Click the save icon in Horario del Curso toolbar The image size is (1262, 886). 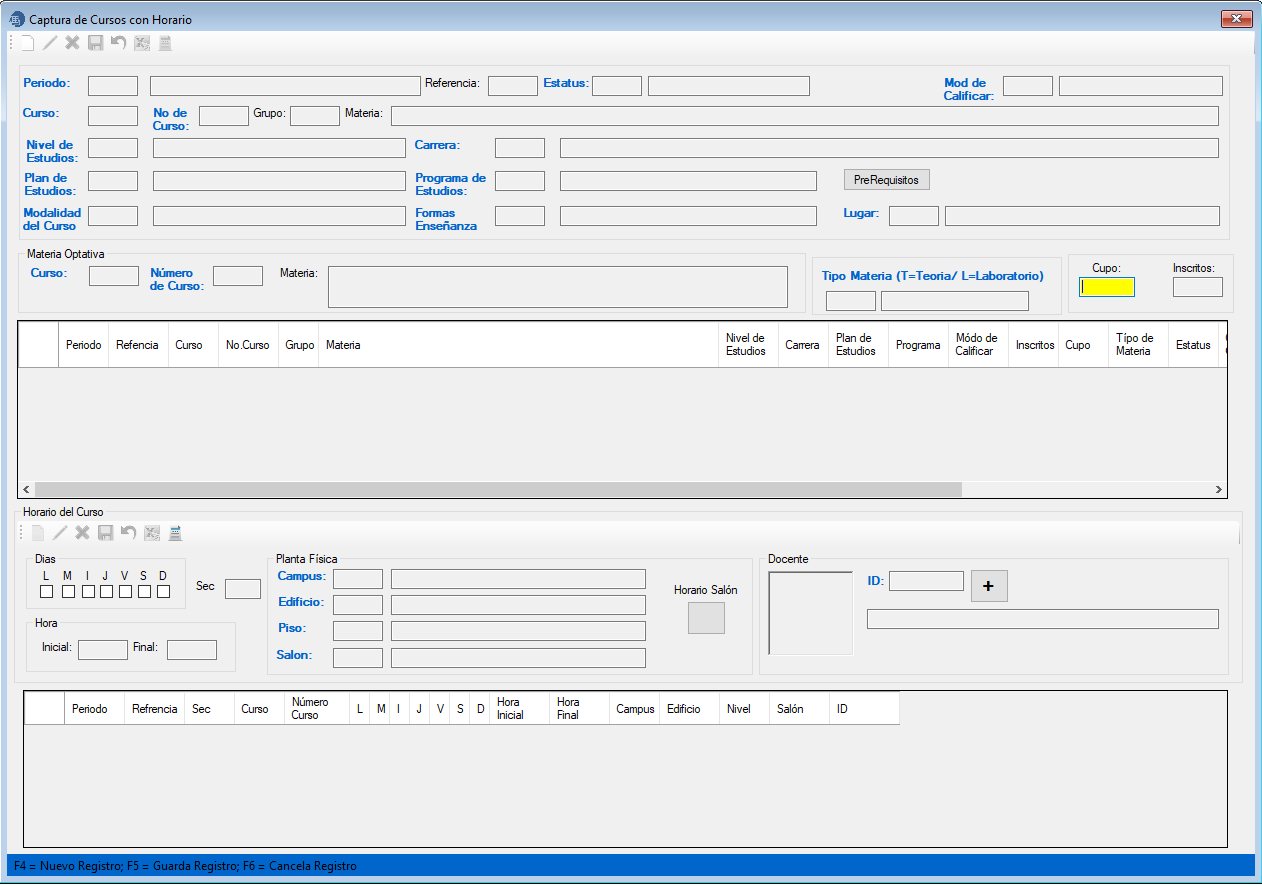tap(105, 533)
